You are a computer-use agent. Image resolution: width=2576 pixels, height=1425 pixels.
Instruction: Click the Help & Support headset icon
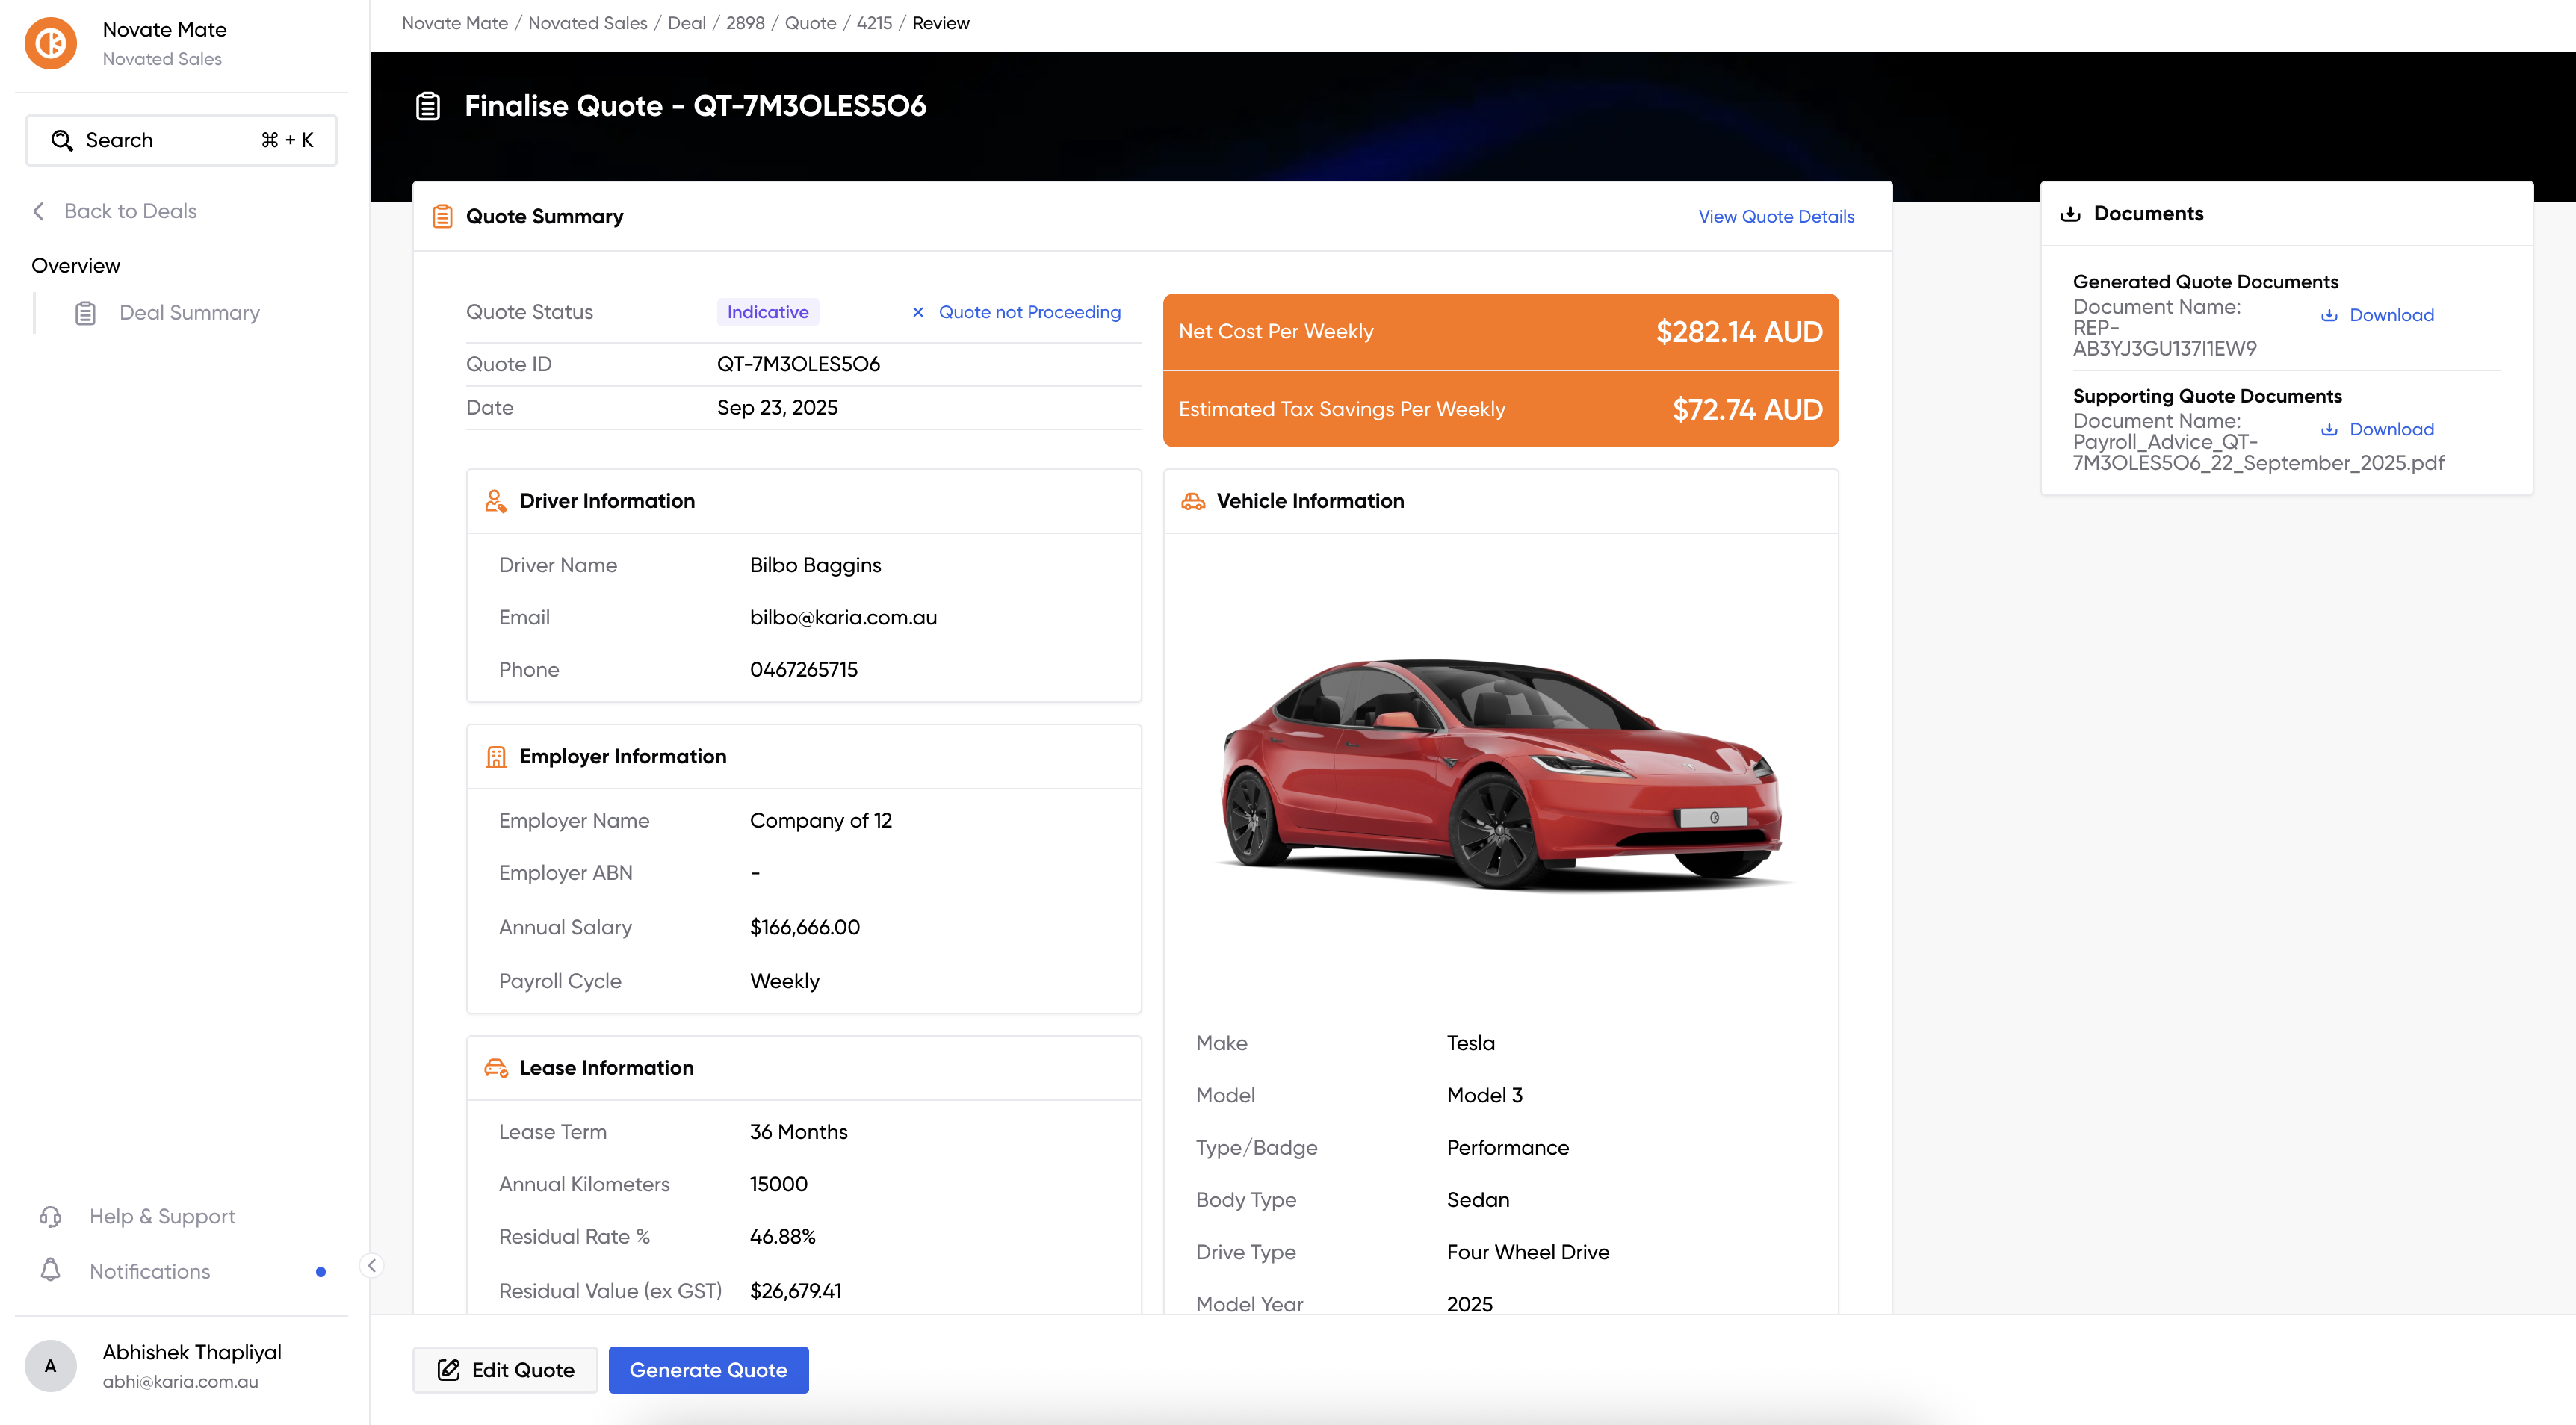point(50,1216)
